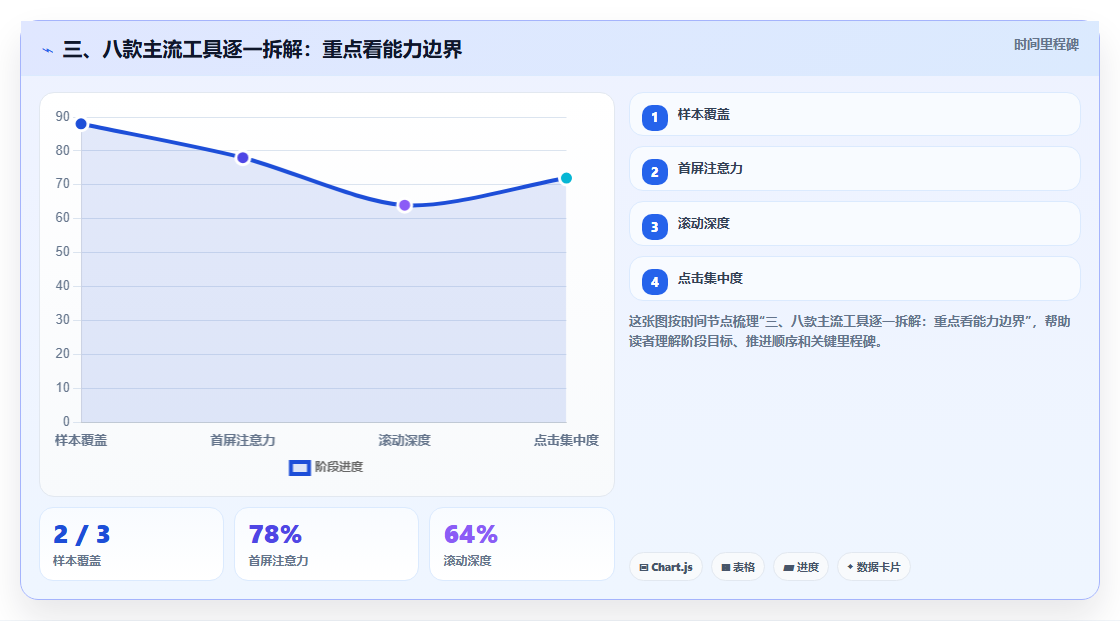The width and height of the screenshot is (1120, 621).
Task: Open the 点击集中度 milestone row
Action: tap(854, 279)
